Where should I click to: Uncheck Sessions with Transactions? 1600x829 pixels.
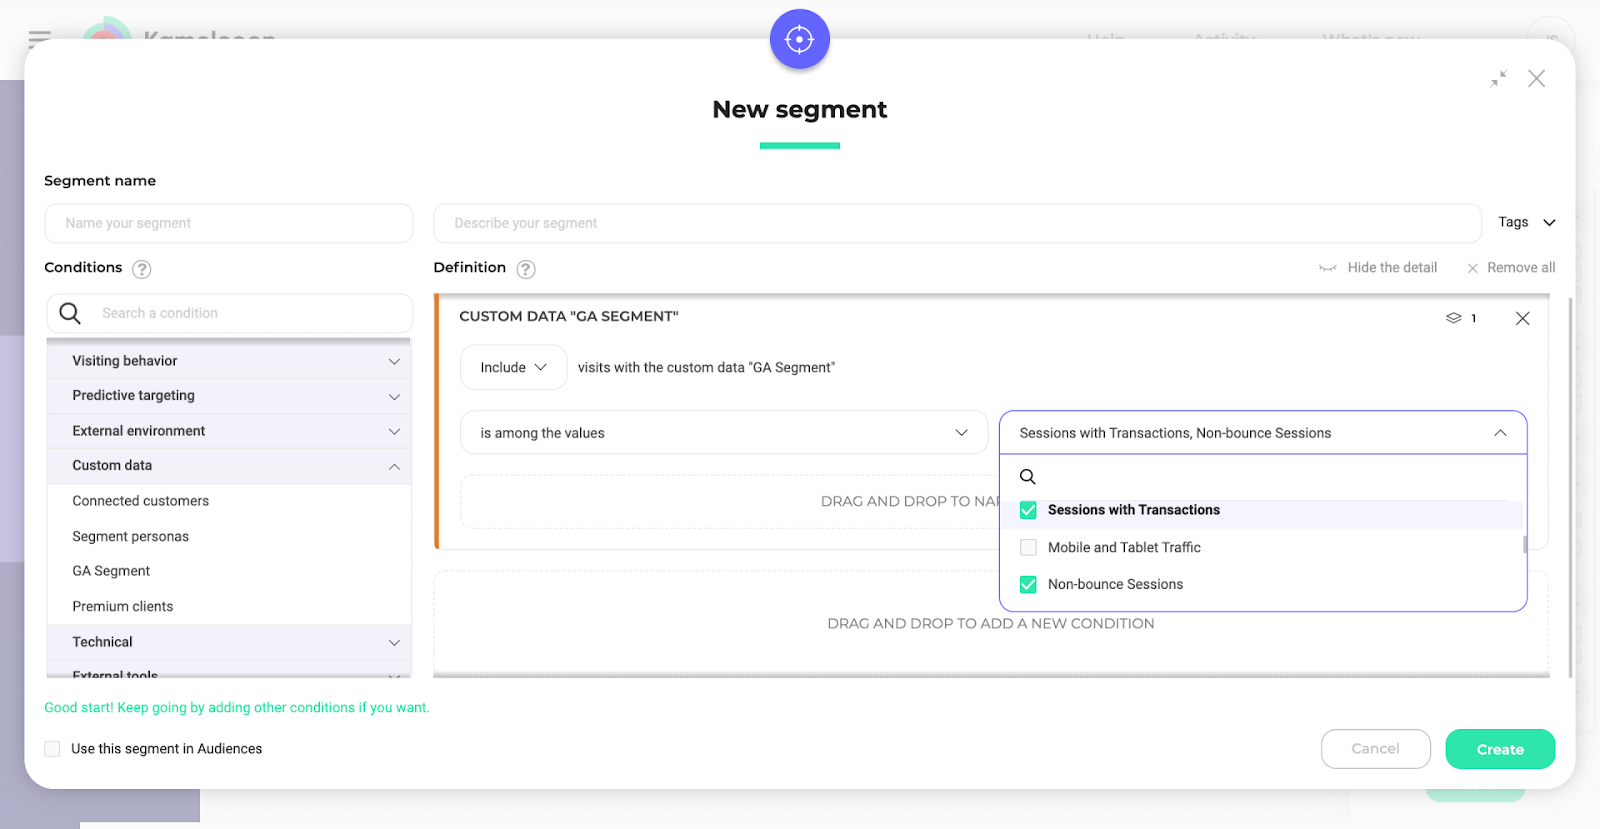[1028, 510]
